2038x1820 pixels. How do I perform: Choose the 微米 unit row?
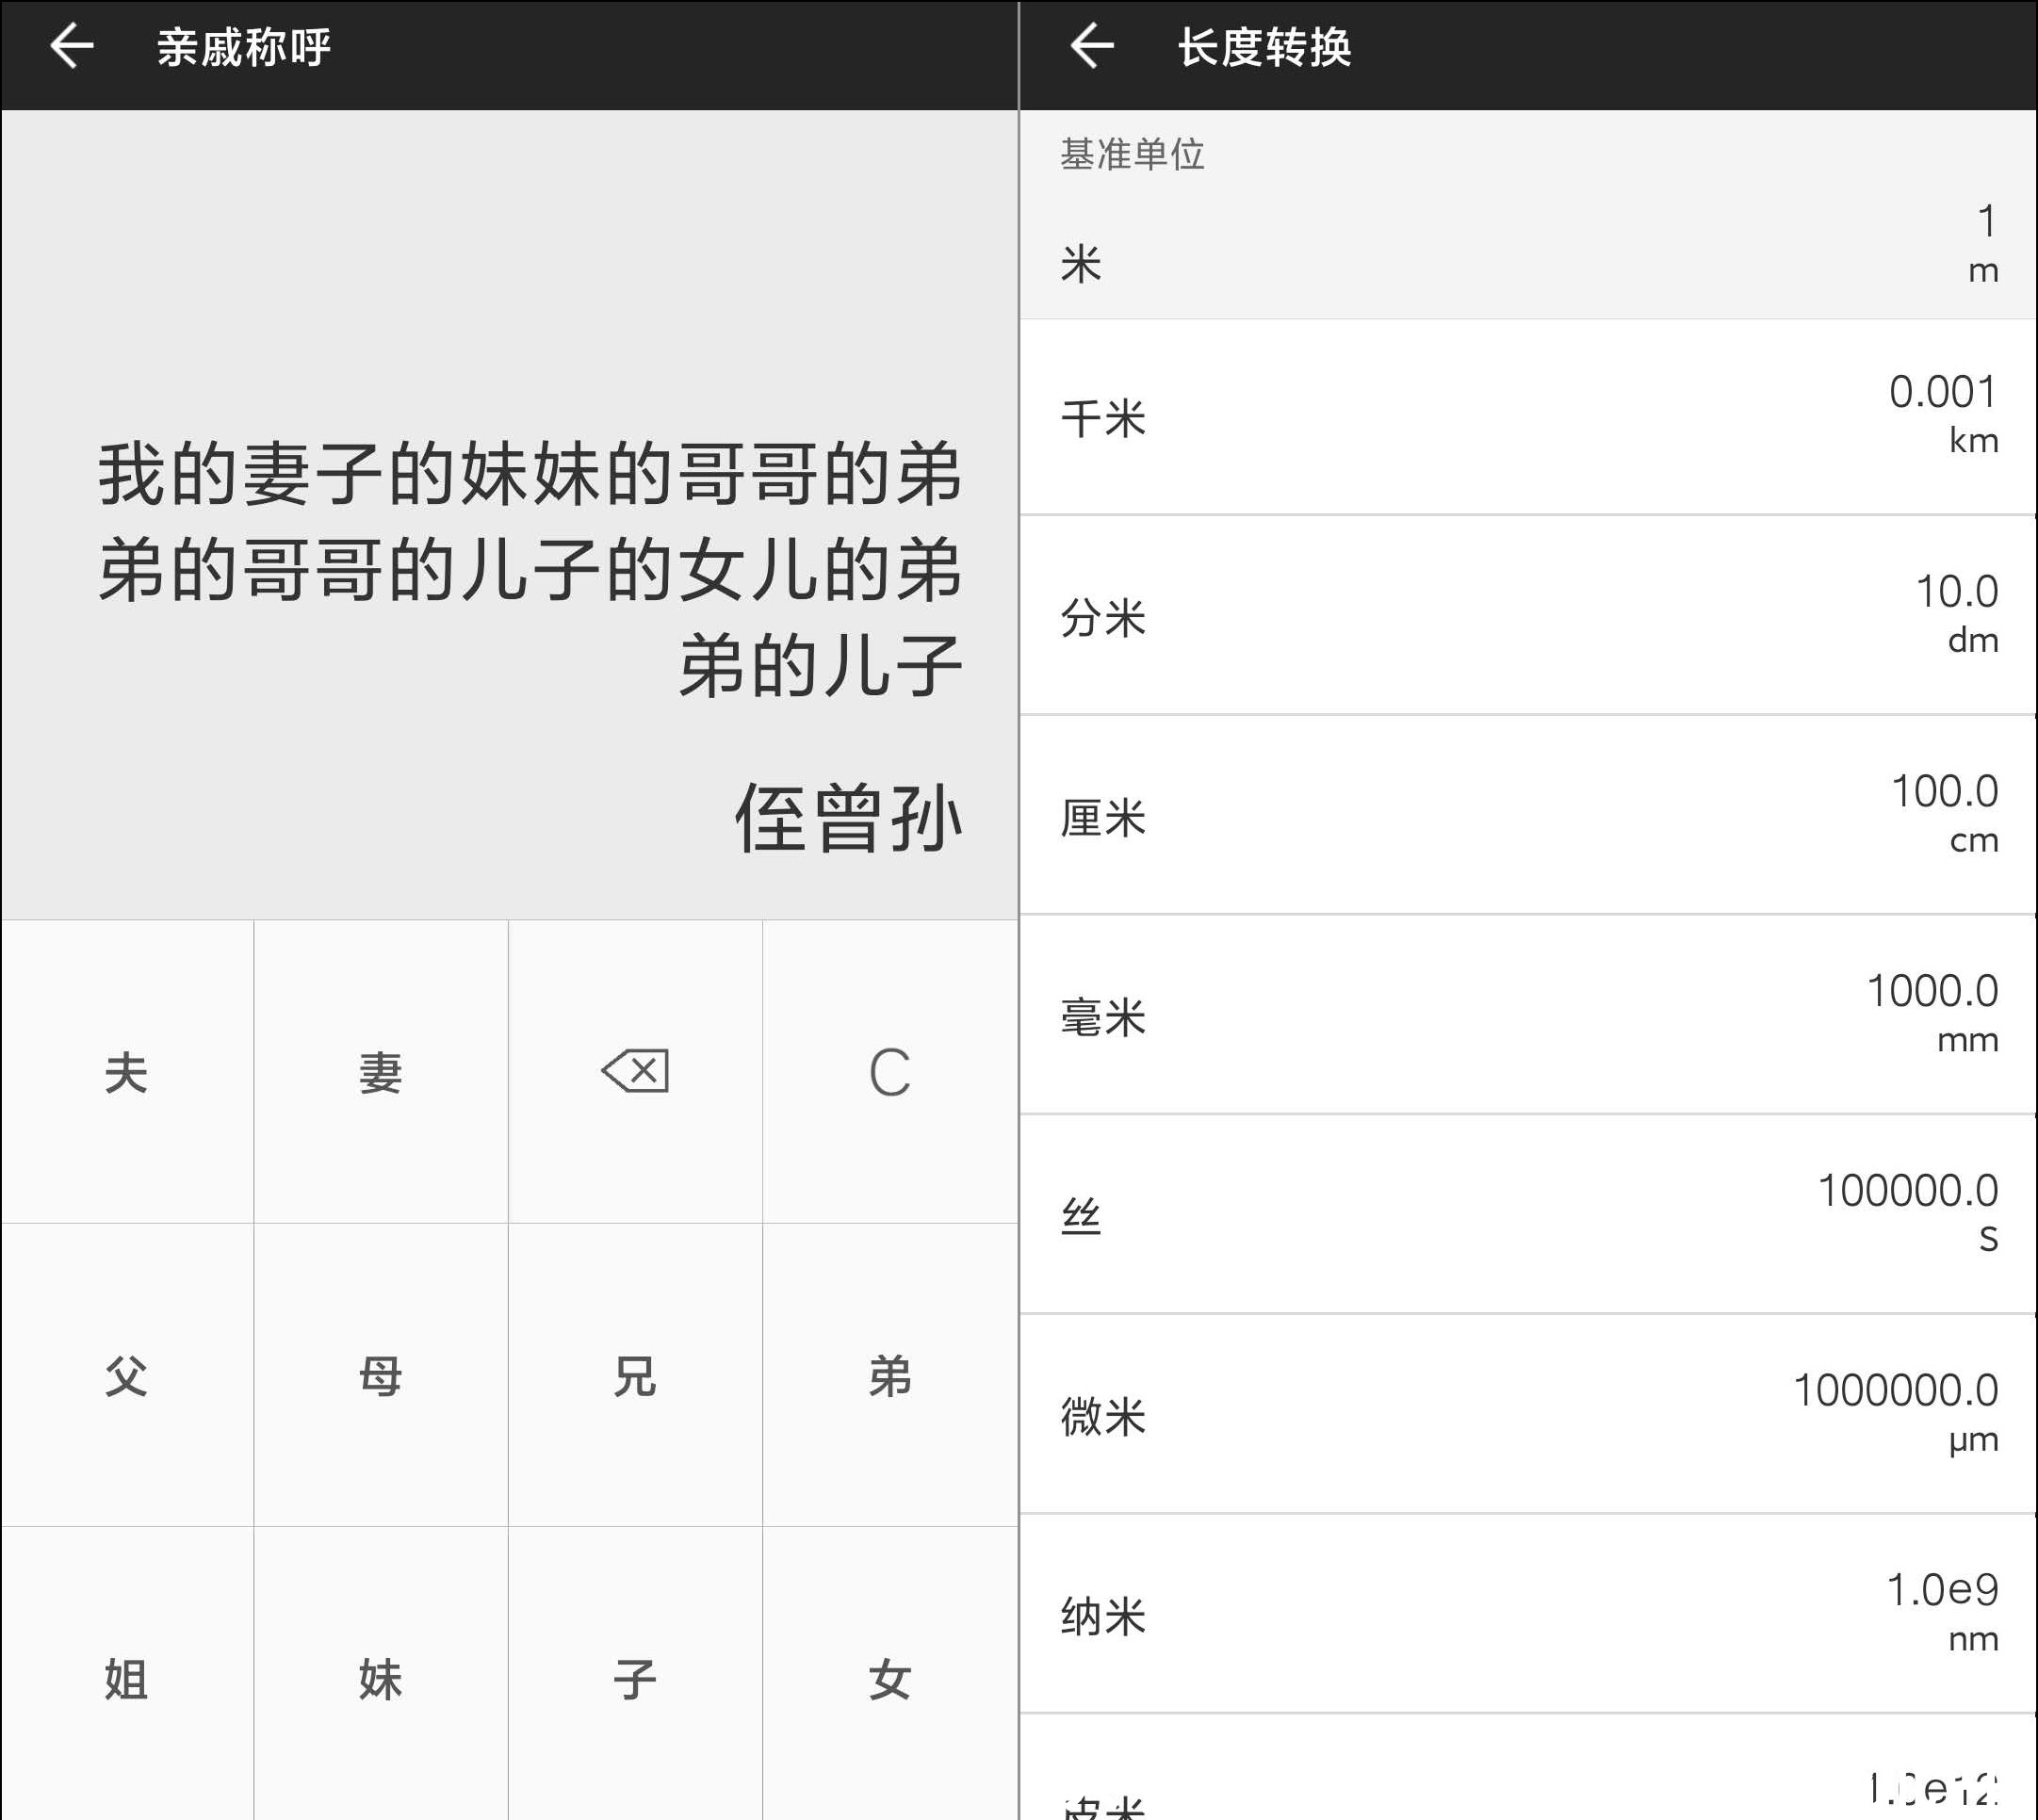(1528, 1415)
